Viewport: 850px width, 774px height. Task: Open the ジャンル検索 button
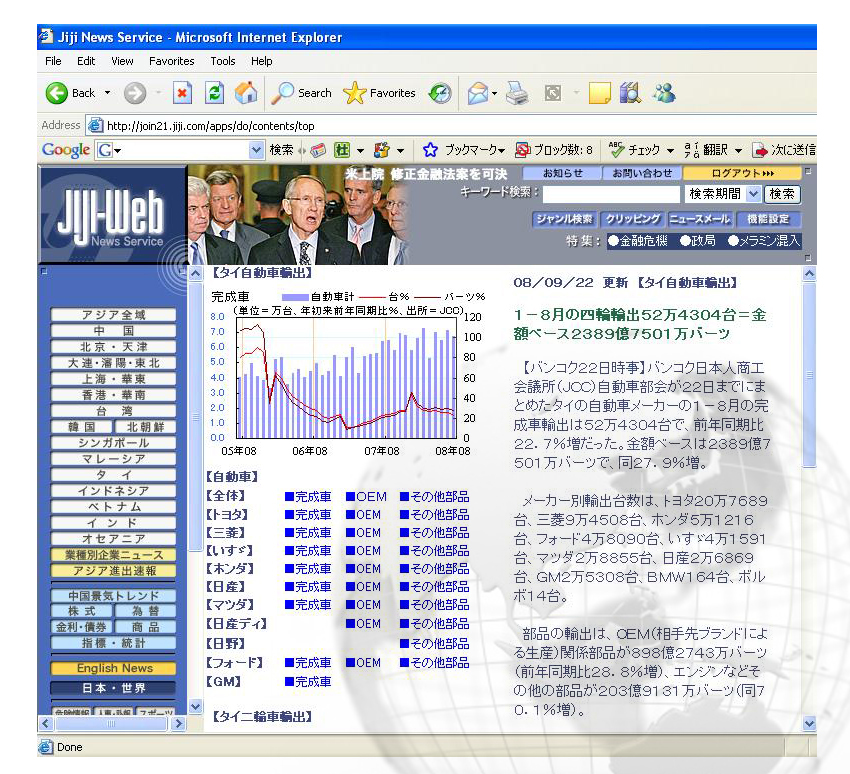(x=564, y=219)
